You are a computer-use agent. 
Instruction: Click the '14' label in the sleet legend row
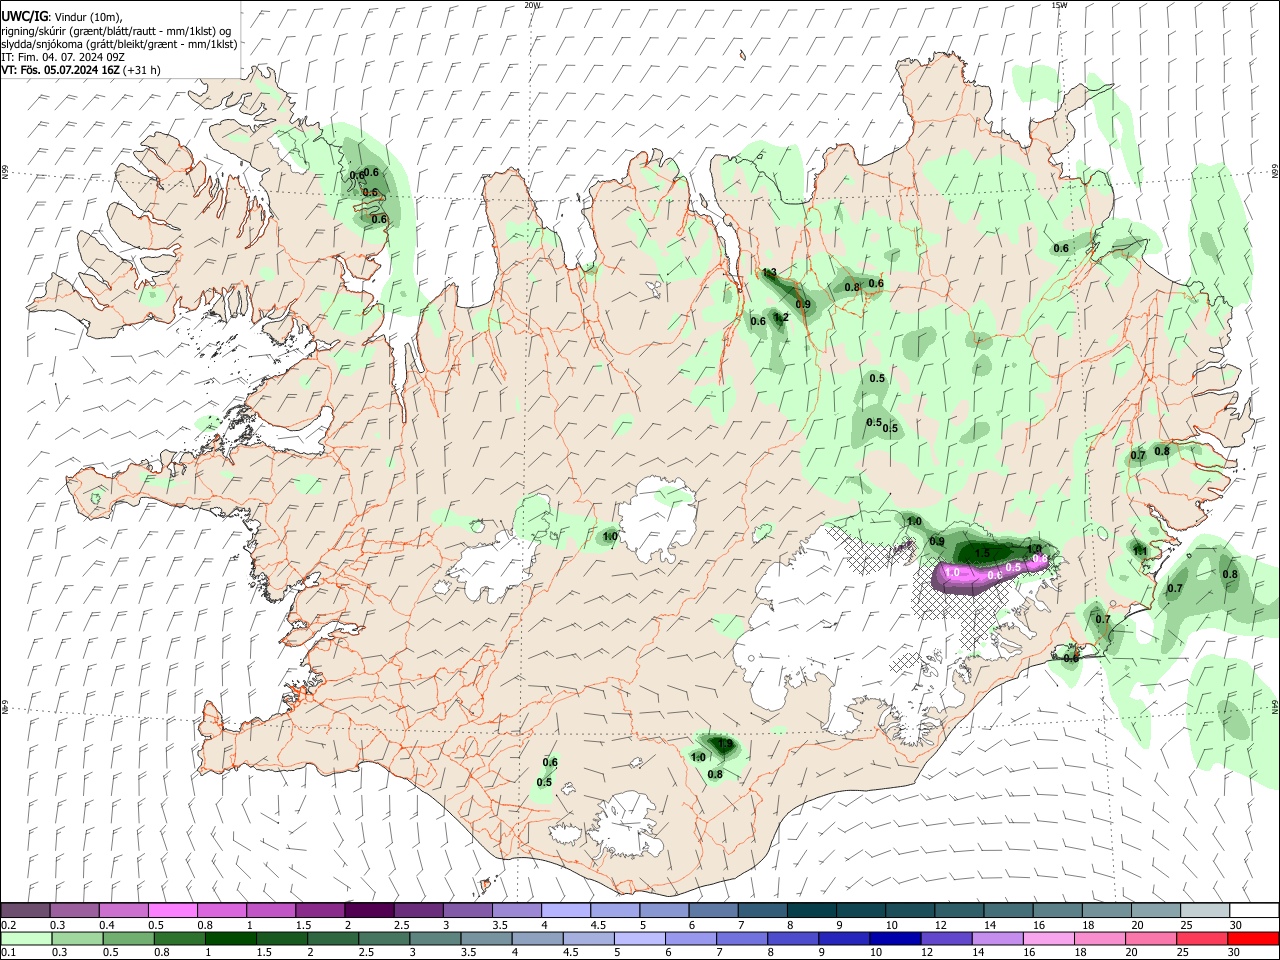pyautogui.click(x=989, y=925)
